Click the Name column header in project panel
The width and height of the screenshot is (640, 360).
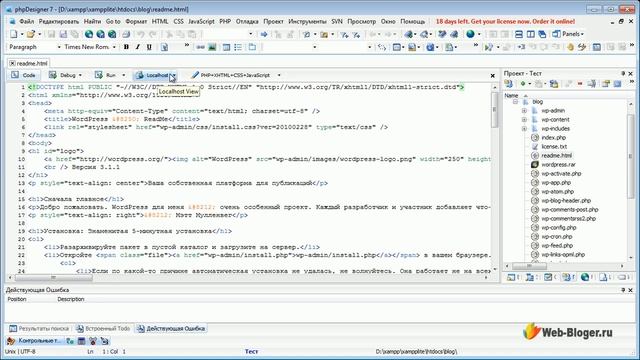(511, 96)
